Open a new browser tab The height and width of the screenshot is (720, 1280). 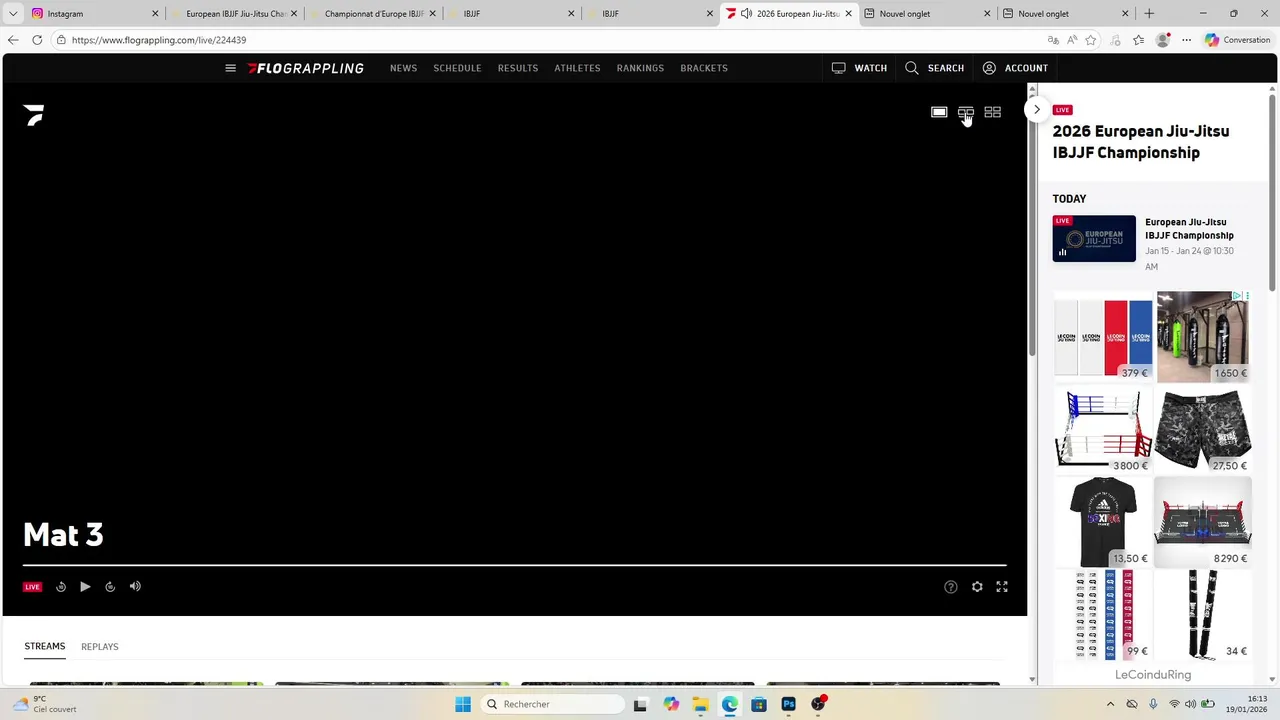click(x=1149, y=14)
